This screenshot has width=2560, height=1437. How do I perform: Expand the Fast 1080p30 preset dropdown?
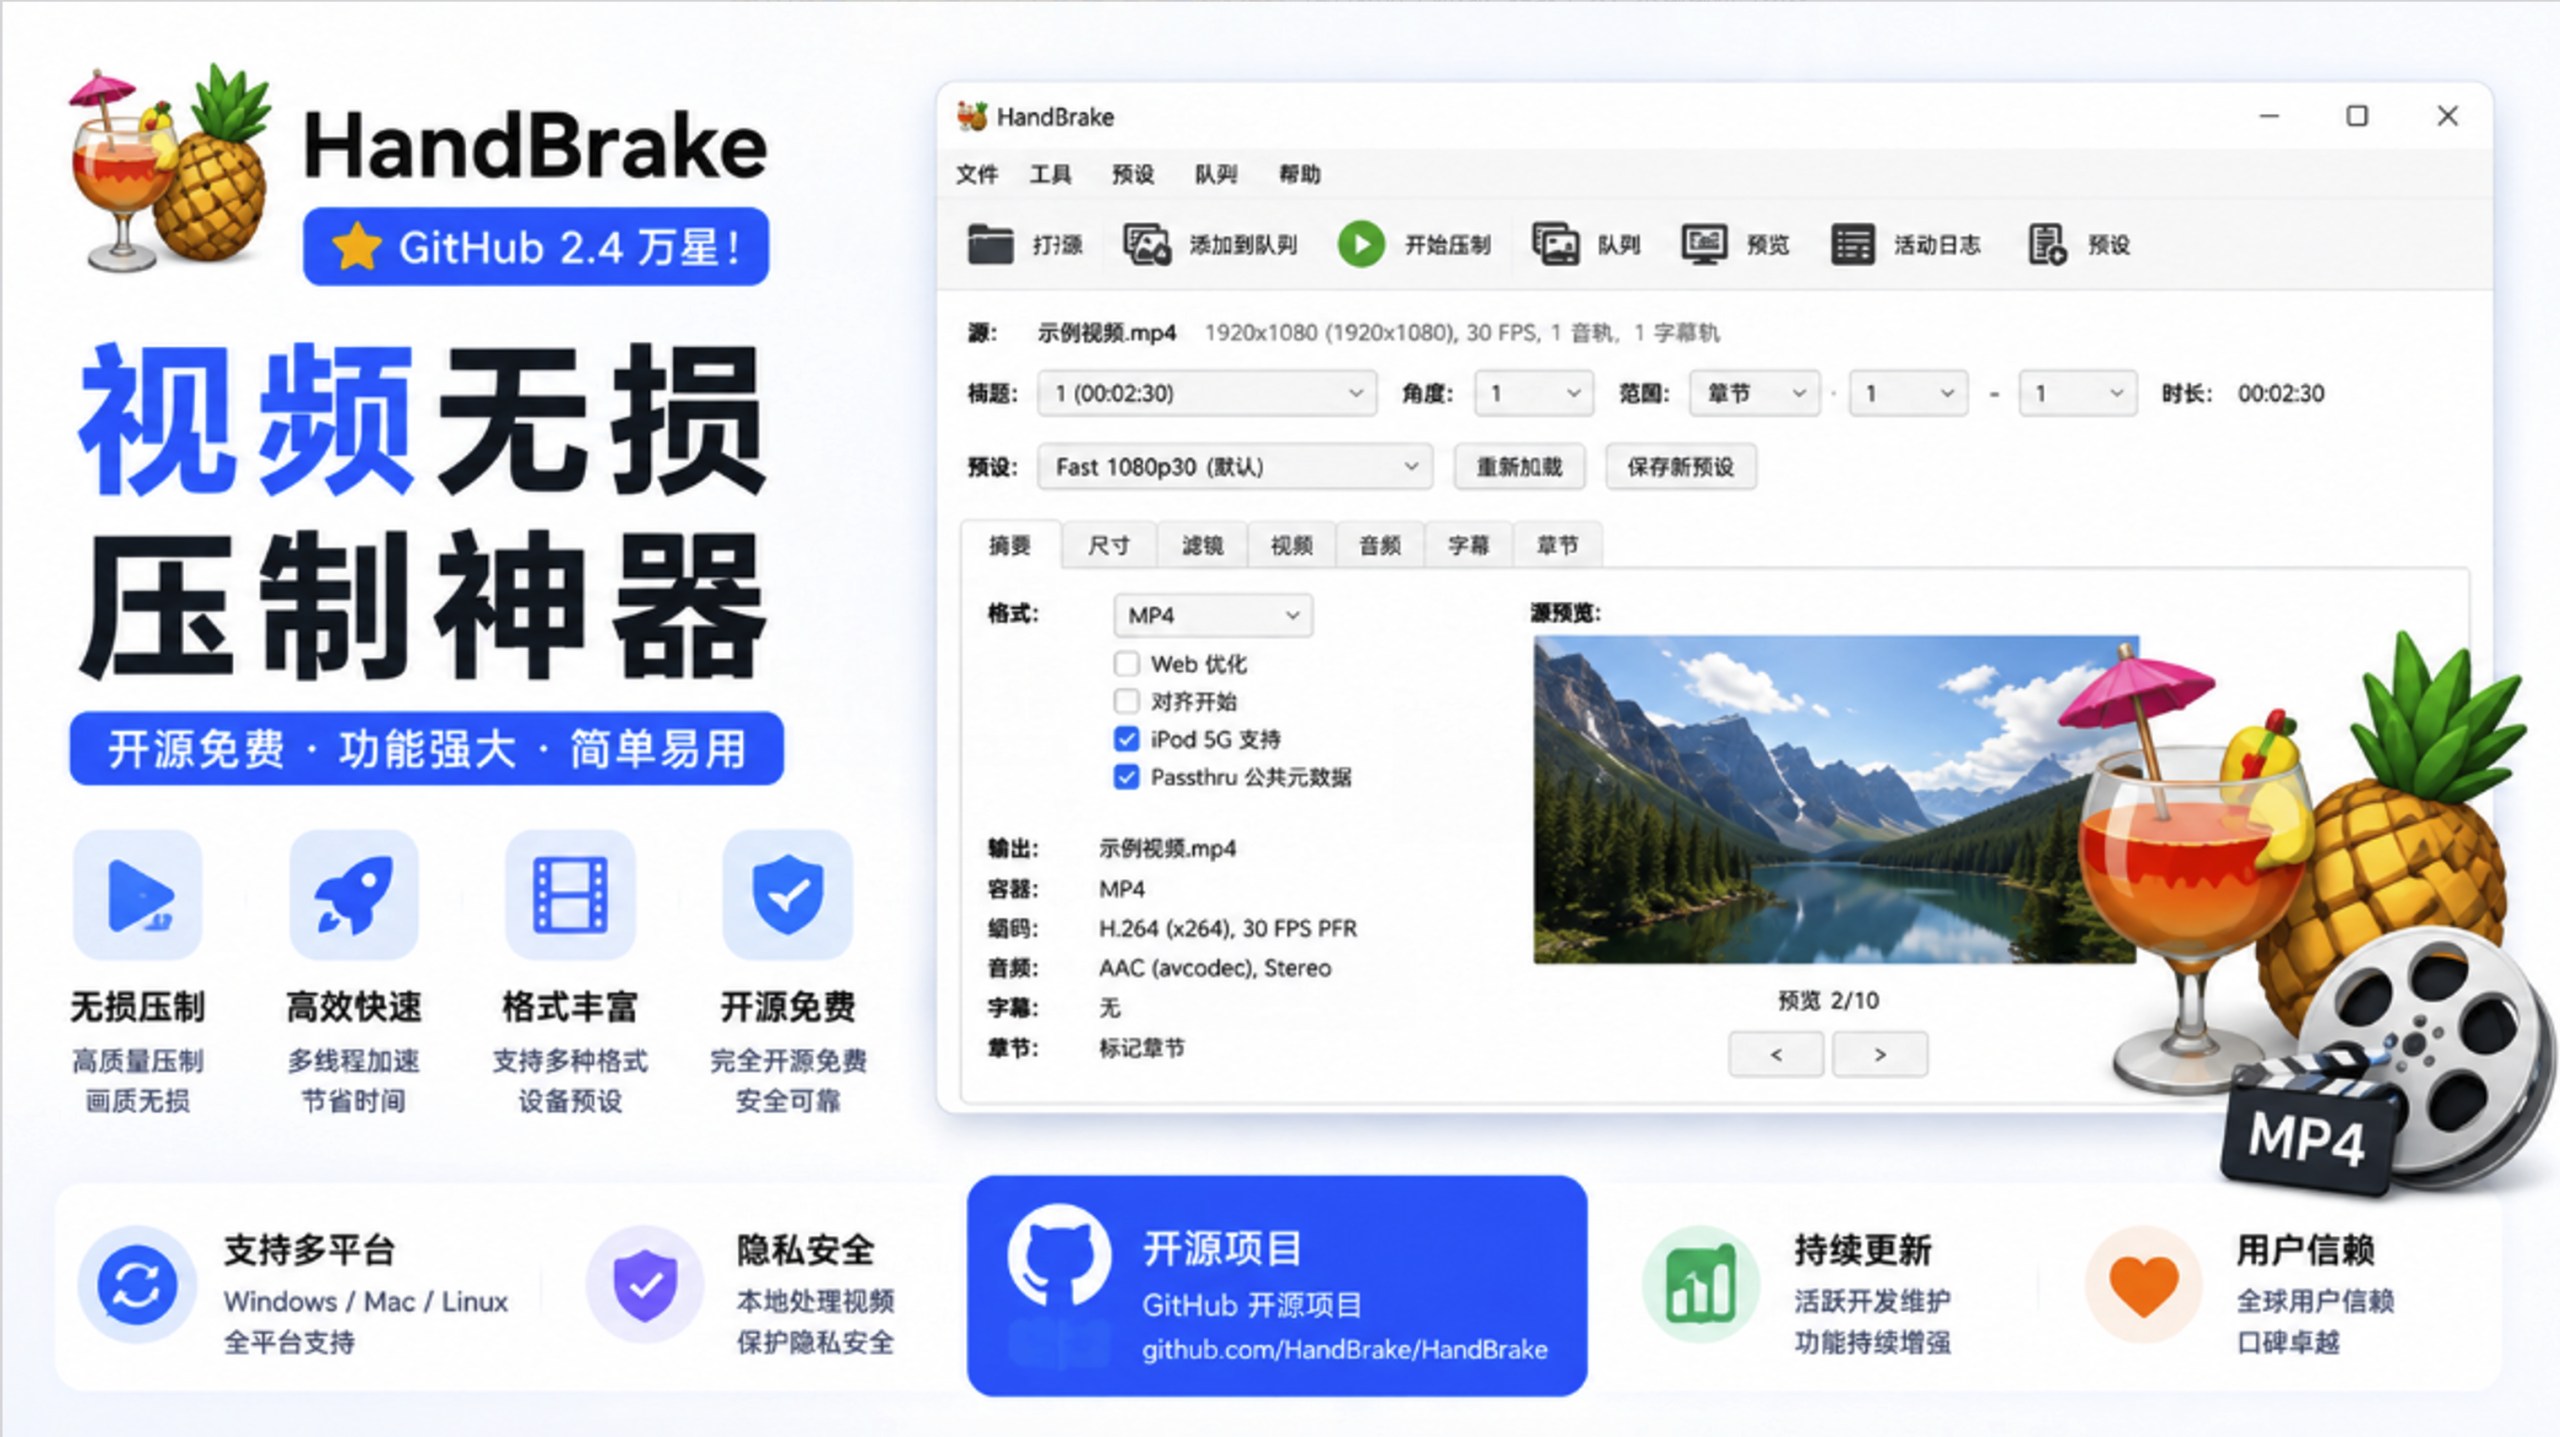1235,467
